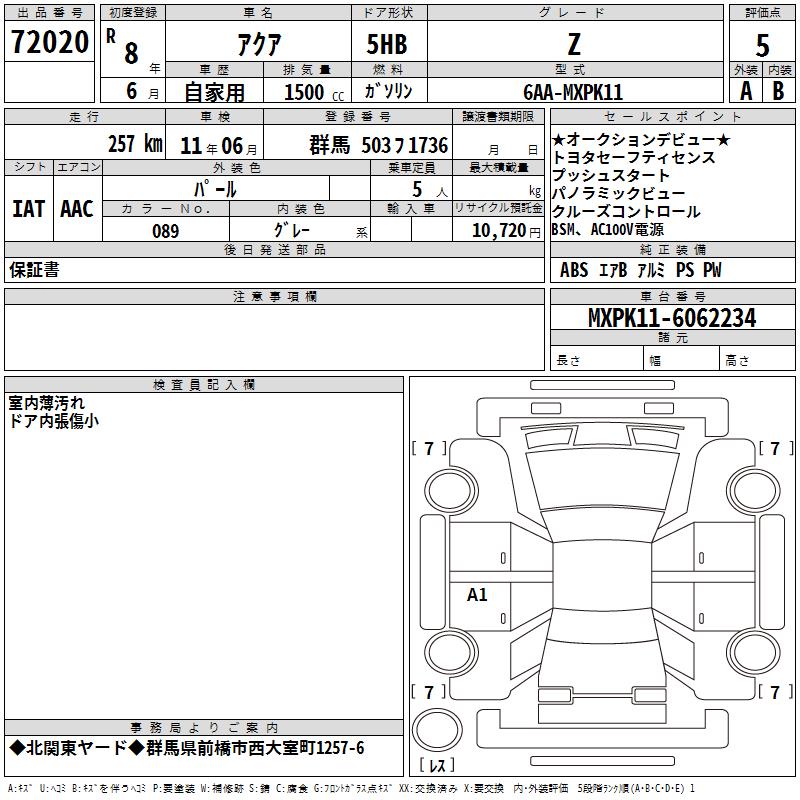Viewport: 800px width, 800px height.
Task: Select registration number 群馬 503 field
Action: pyautogui.click(x=379, y=145)
